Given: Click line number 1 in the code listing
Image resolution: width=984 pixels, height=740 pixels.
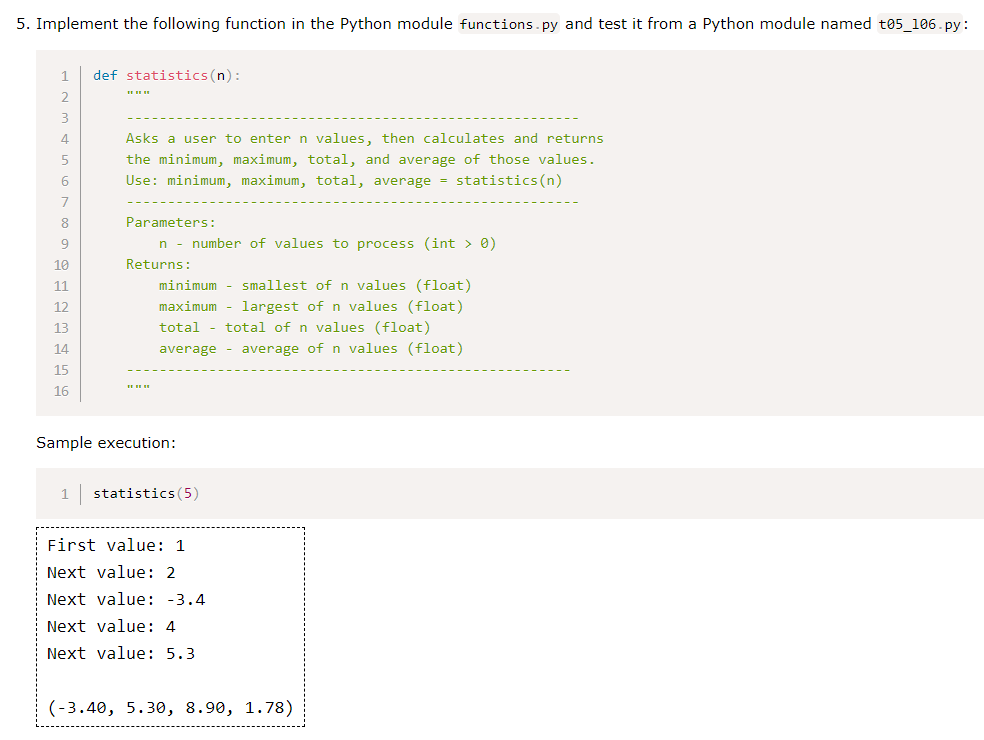Looking at the screenshot, I should pos(64,75).
